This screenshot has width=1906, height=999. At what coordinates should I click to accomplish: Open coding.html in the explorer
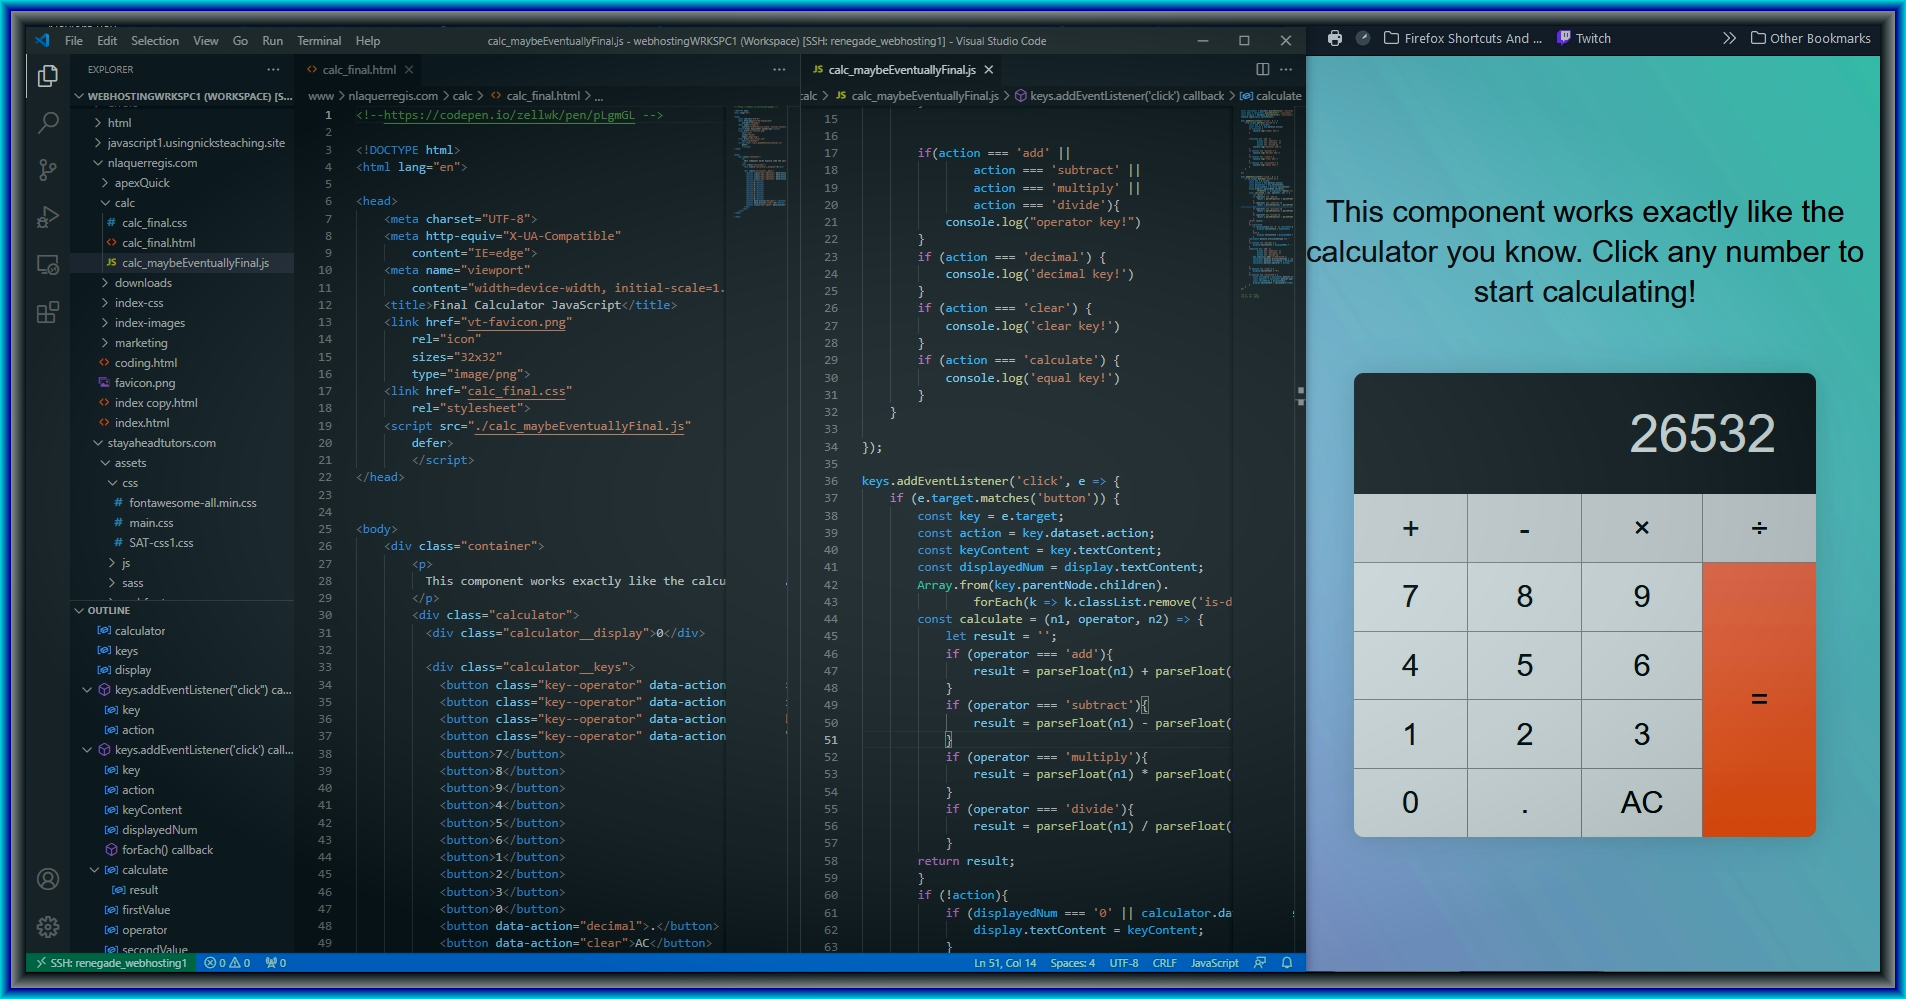click(146, 363)
